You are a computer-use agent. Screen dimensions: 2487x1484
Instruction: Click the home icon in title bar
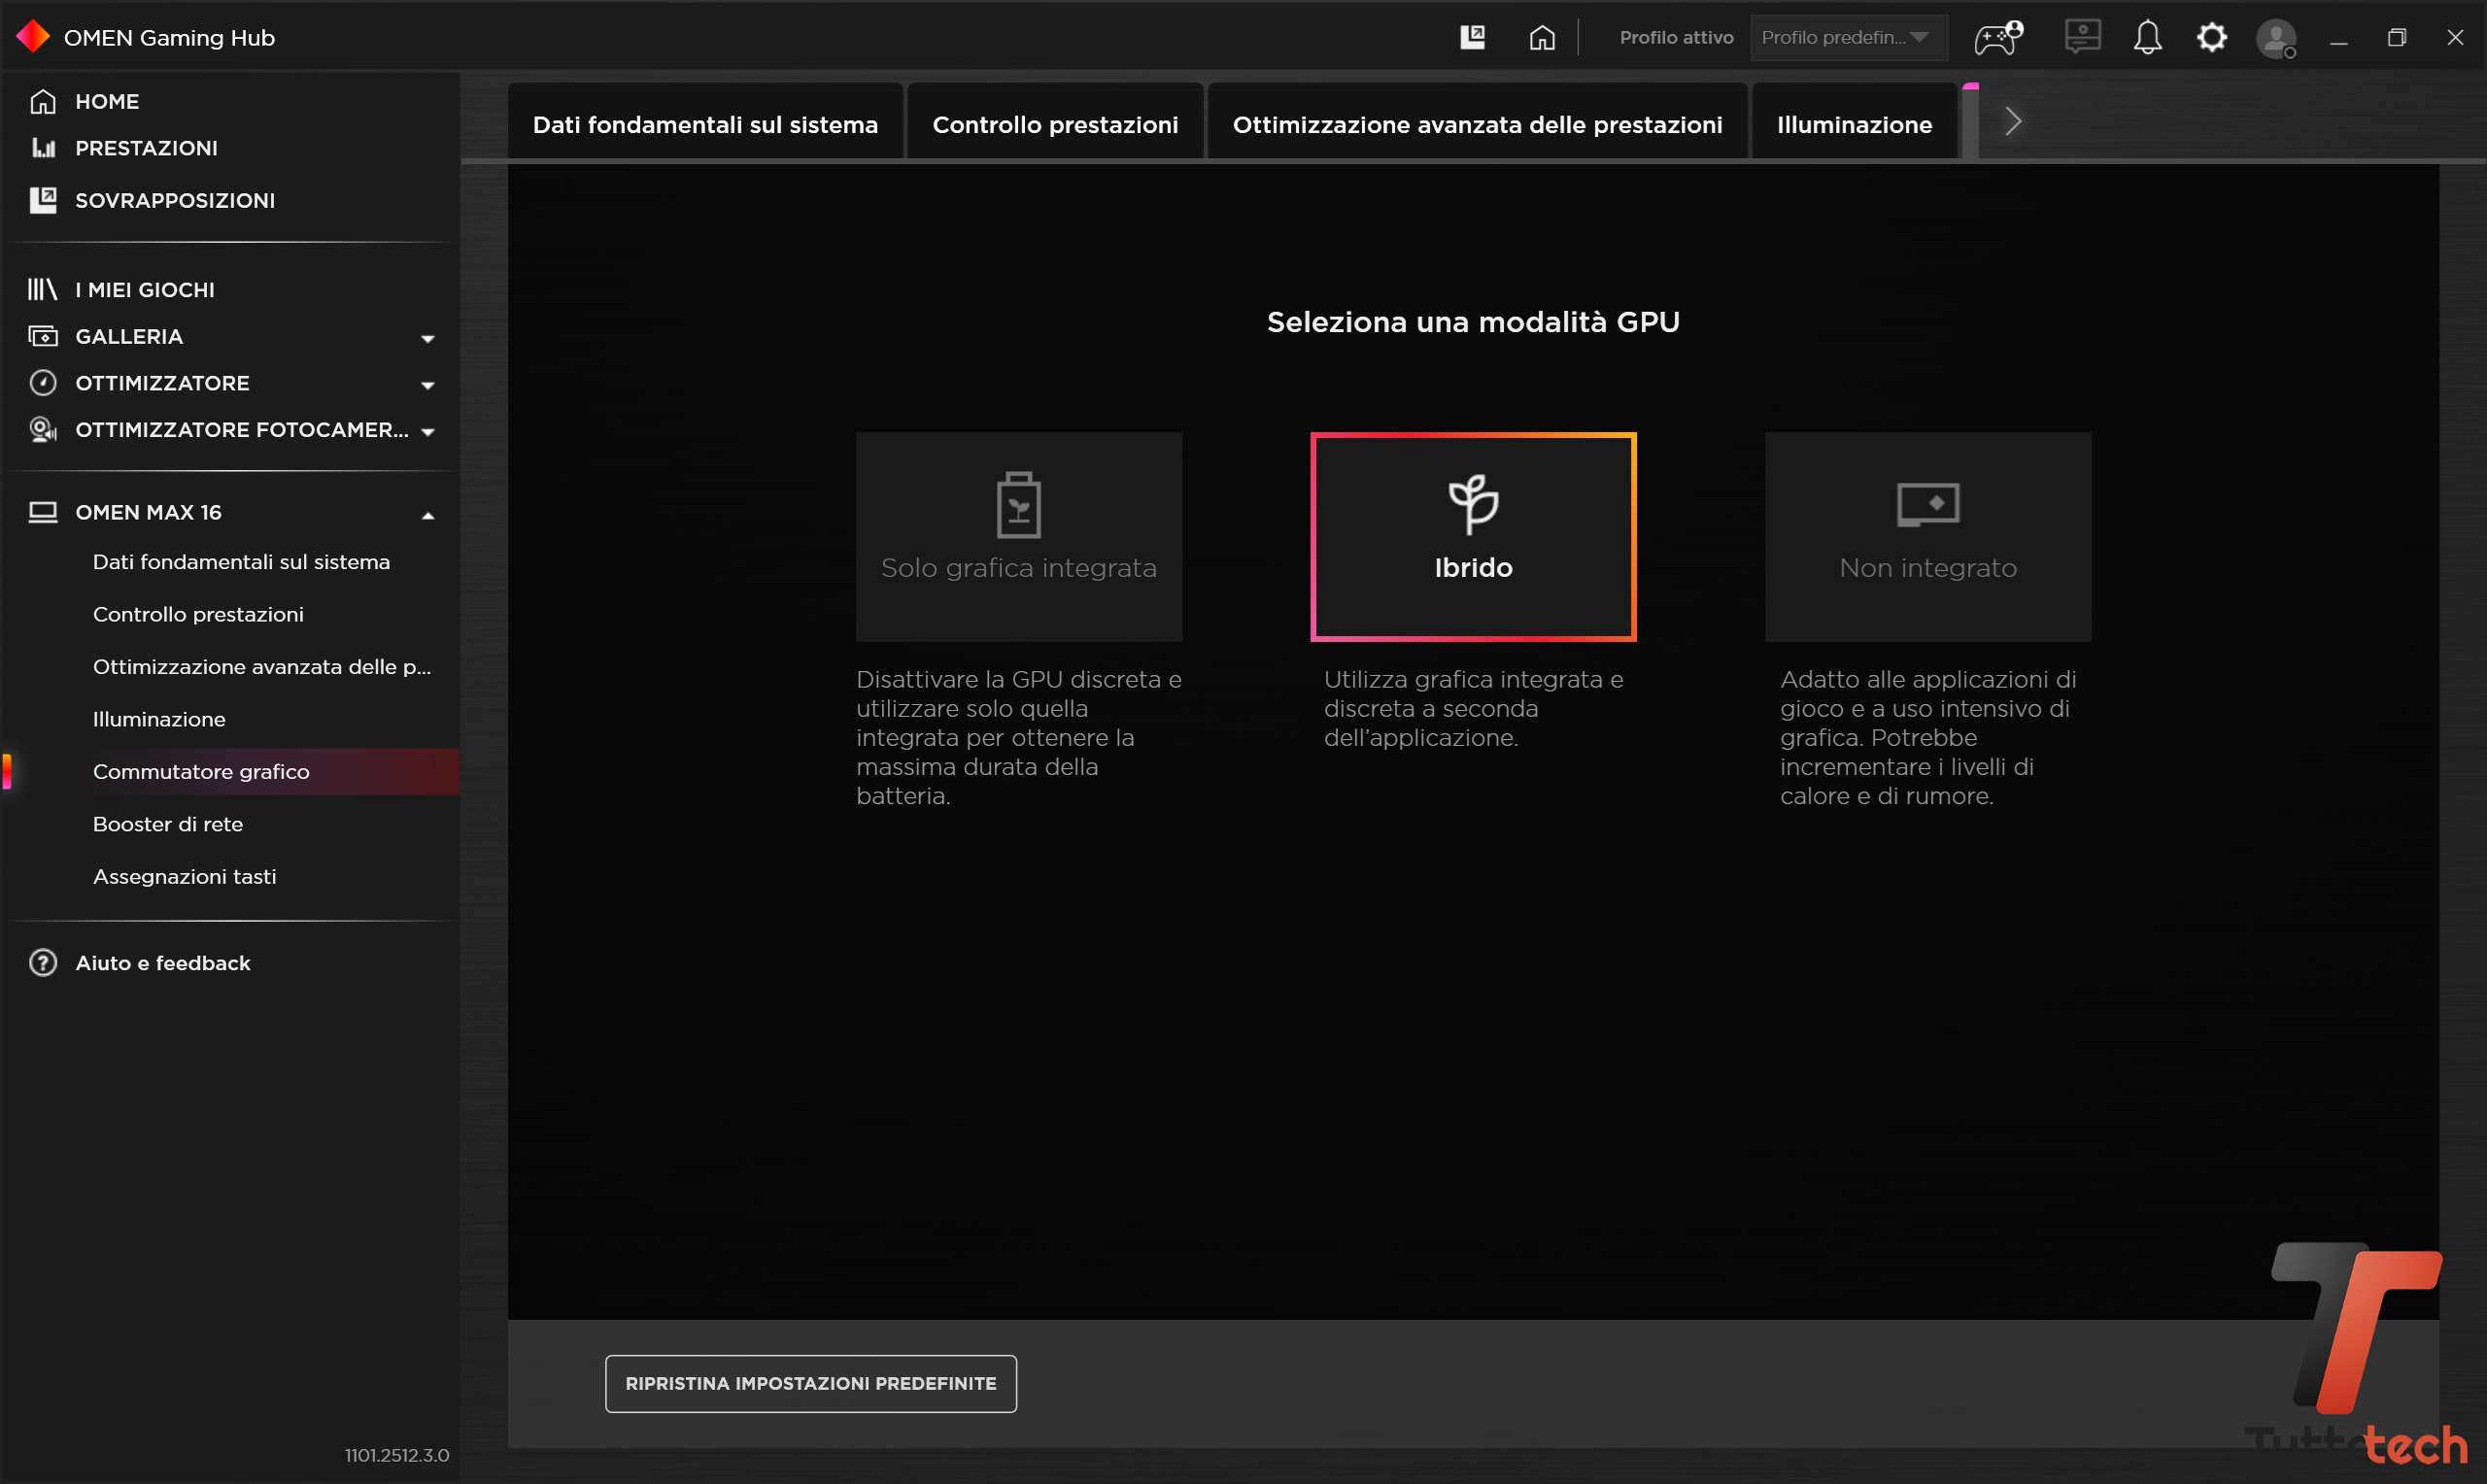coord(1542,37)
